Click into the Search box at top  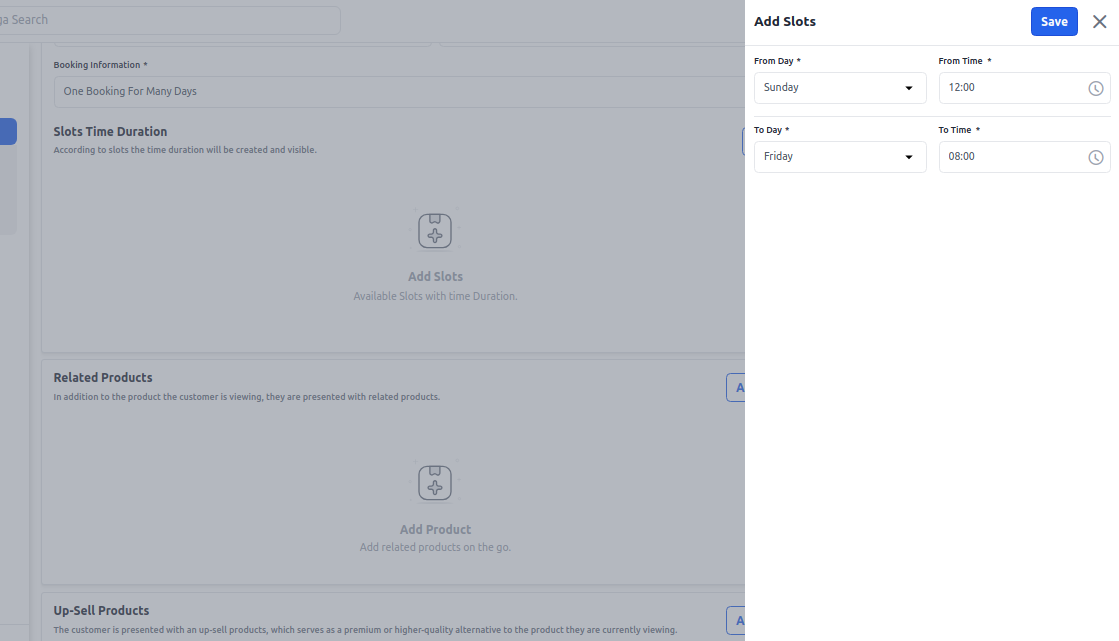point(170,20)
